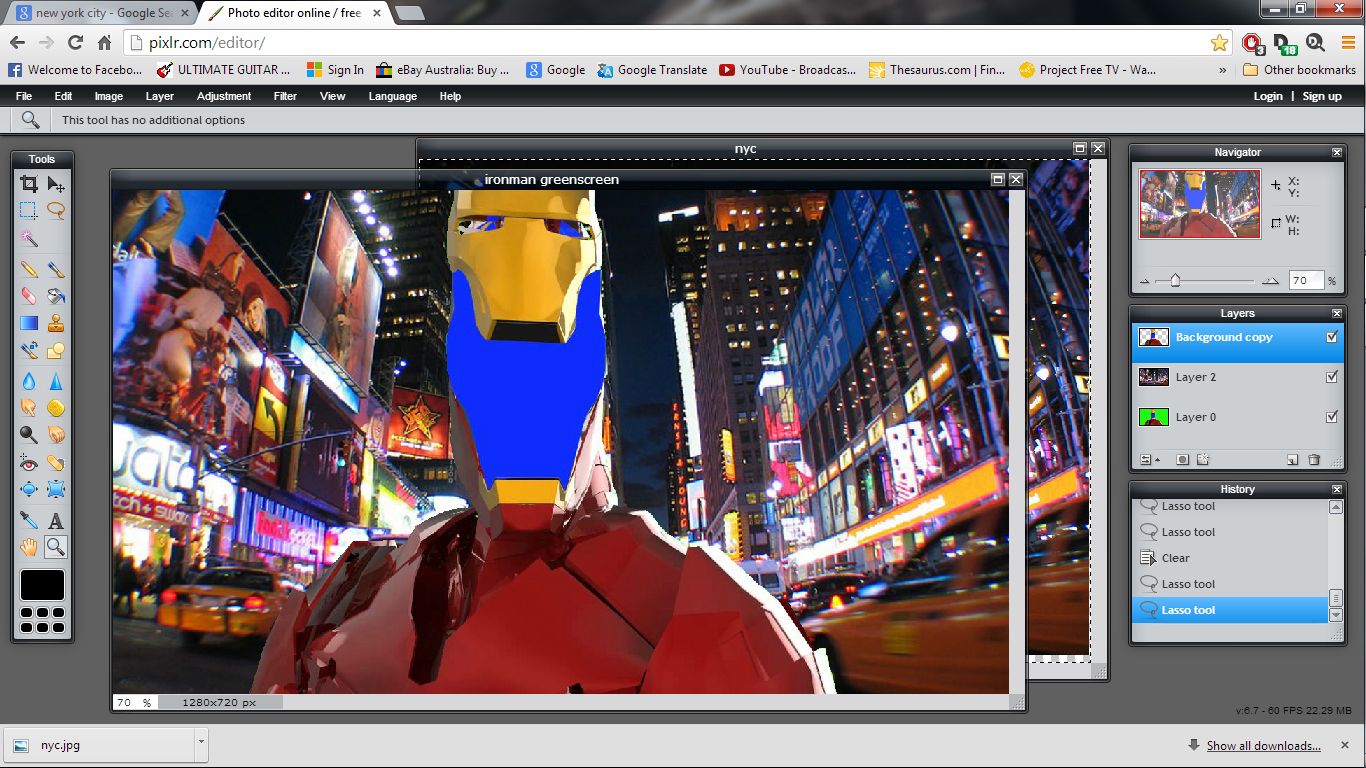The image size is (1366, 768).
Task: Bookmark this page with the star icon
Action: click(x=1219, y=43)
